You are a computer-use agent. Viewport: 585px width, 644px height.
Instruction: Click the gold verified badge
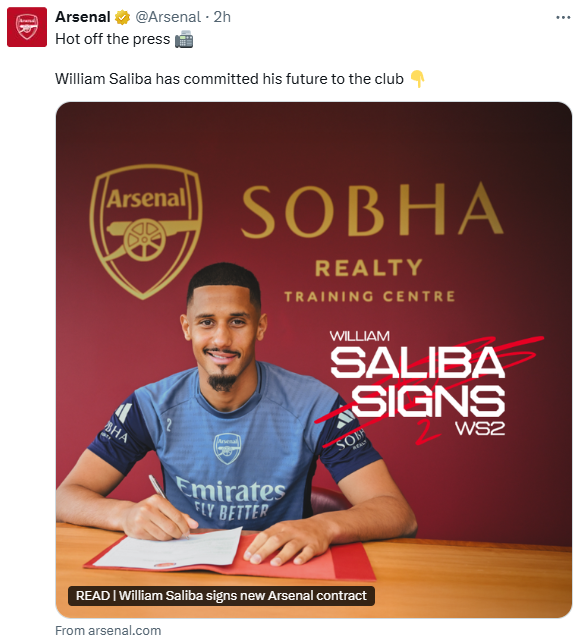click(122, 17)
